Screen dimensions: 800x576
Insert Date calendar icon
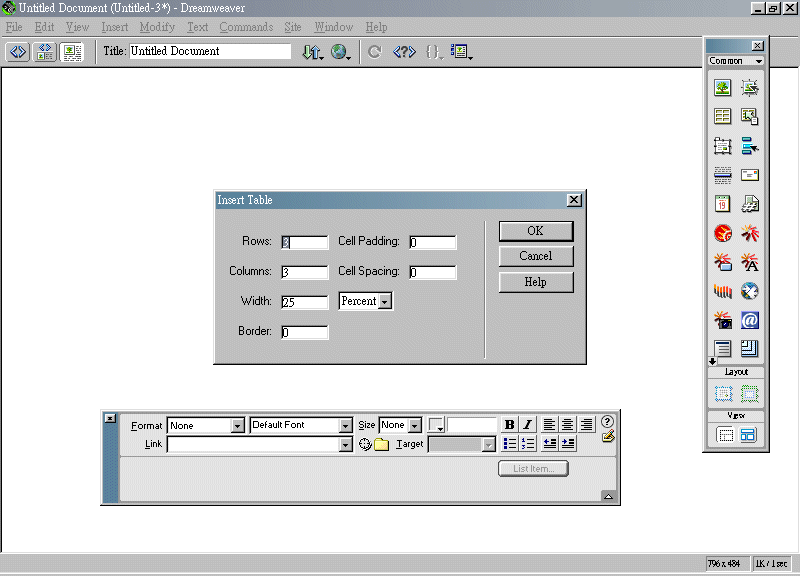(722, 204)
